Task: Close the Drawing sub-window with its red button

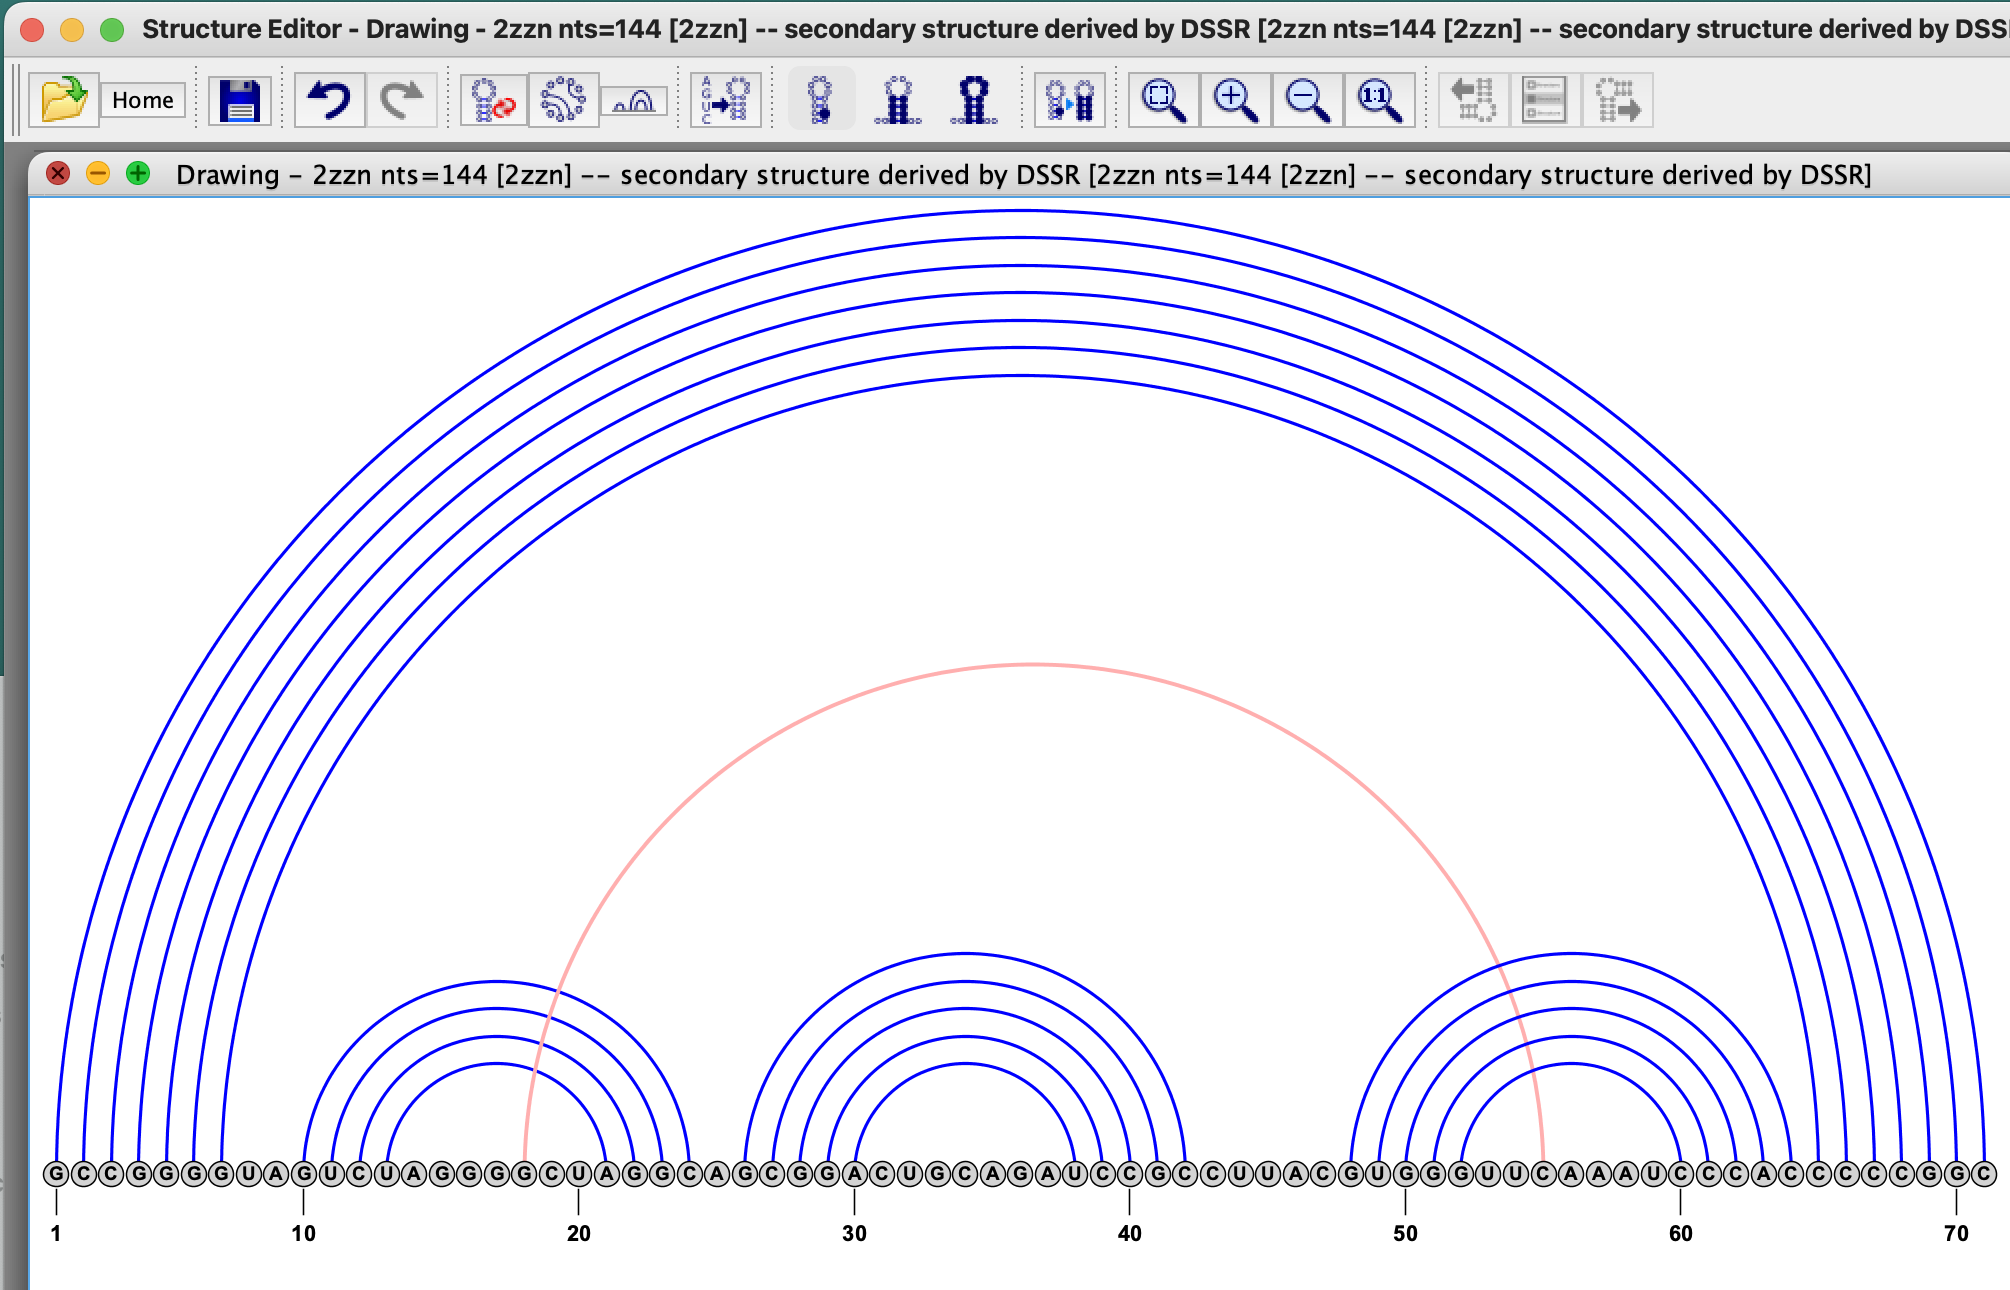Action: point(58,173)
